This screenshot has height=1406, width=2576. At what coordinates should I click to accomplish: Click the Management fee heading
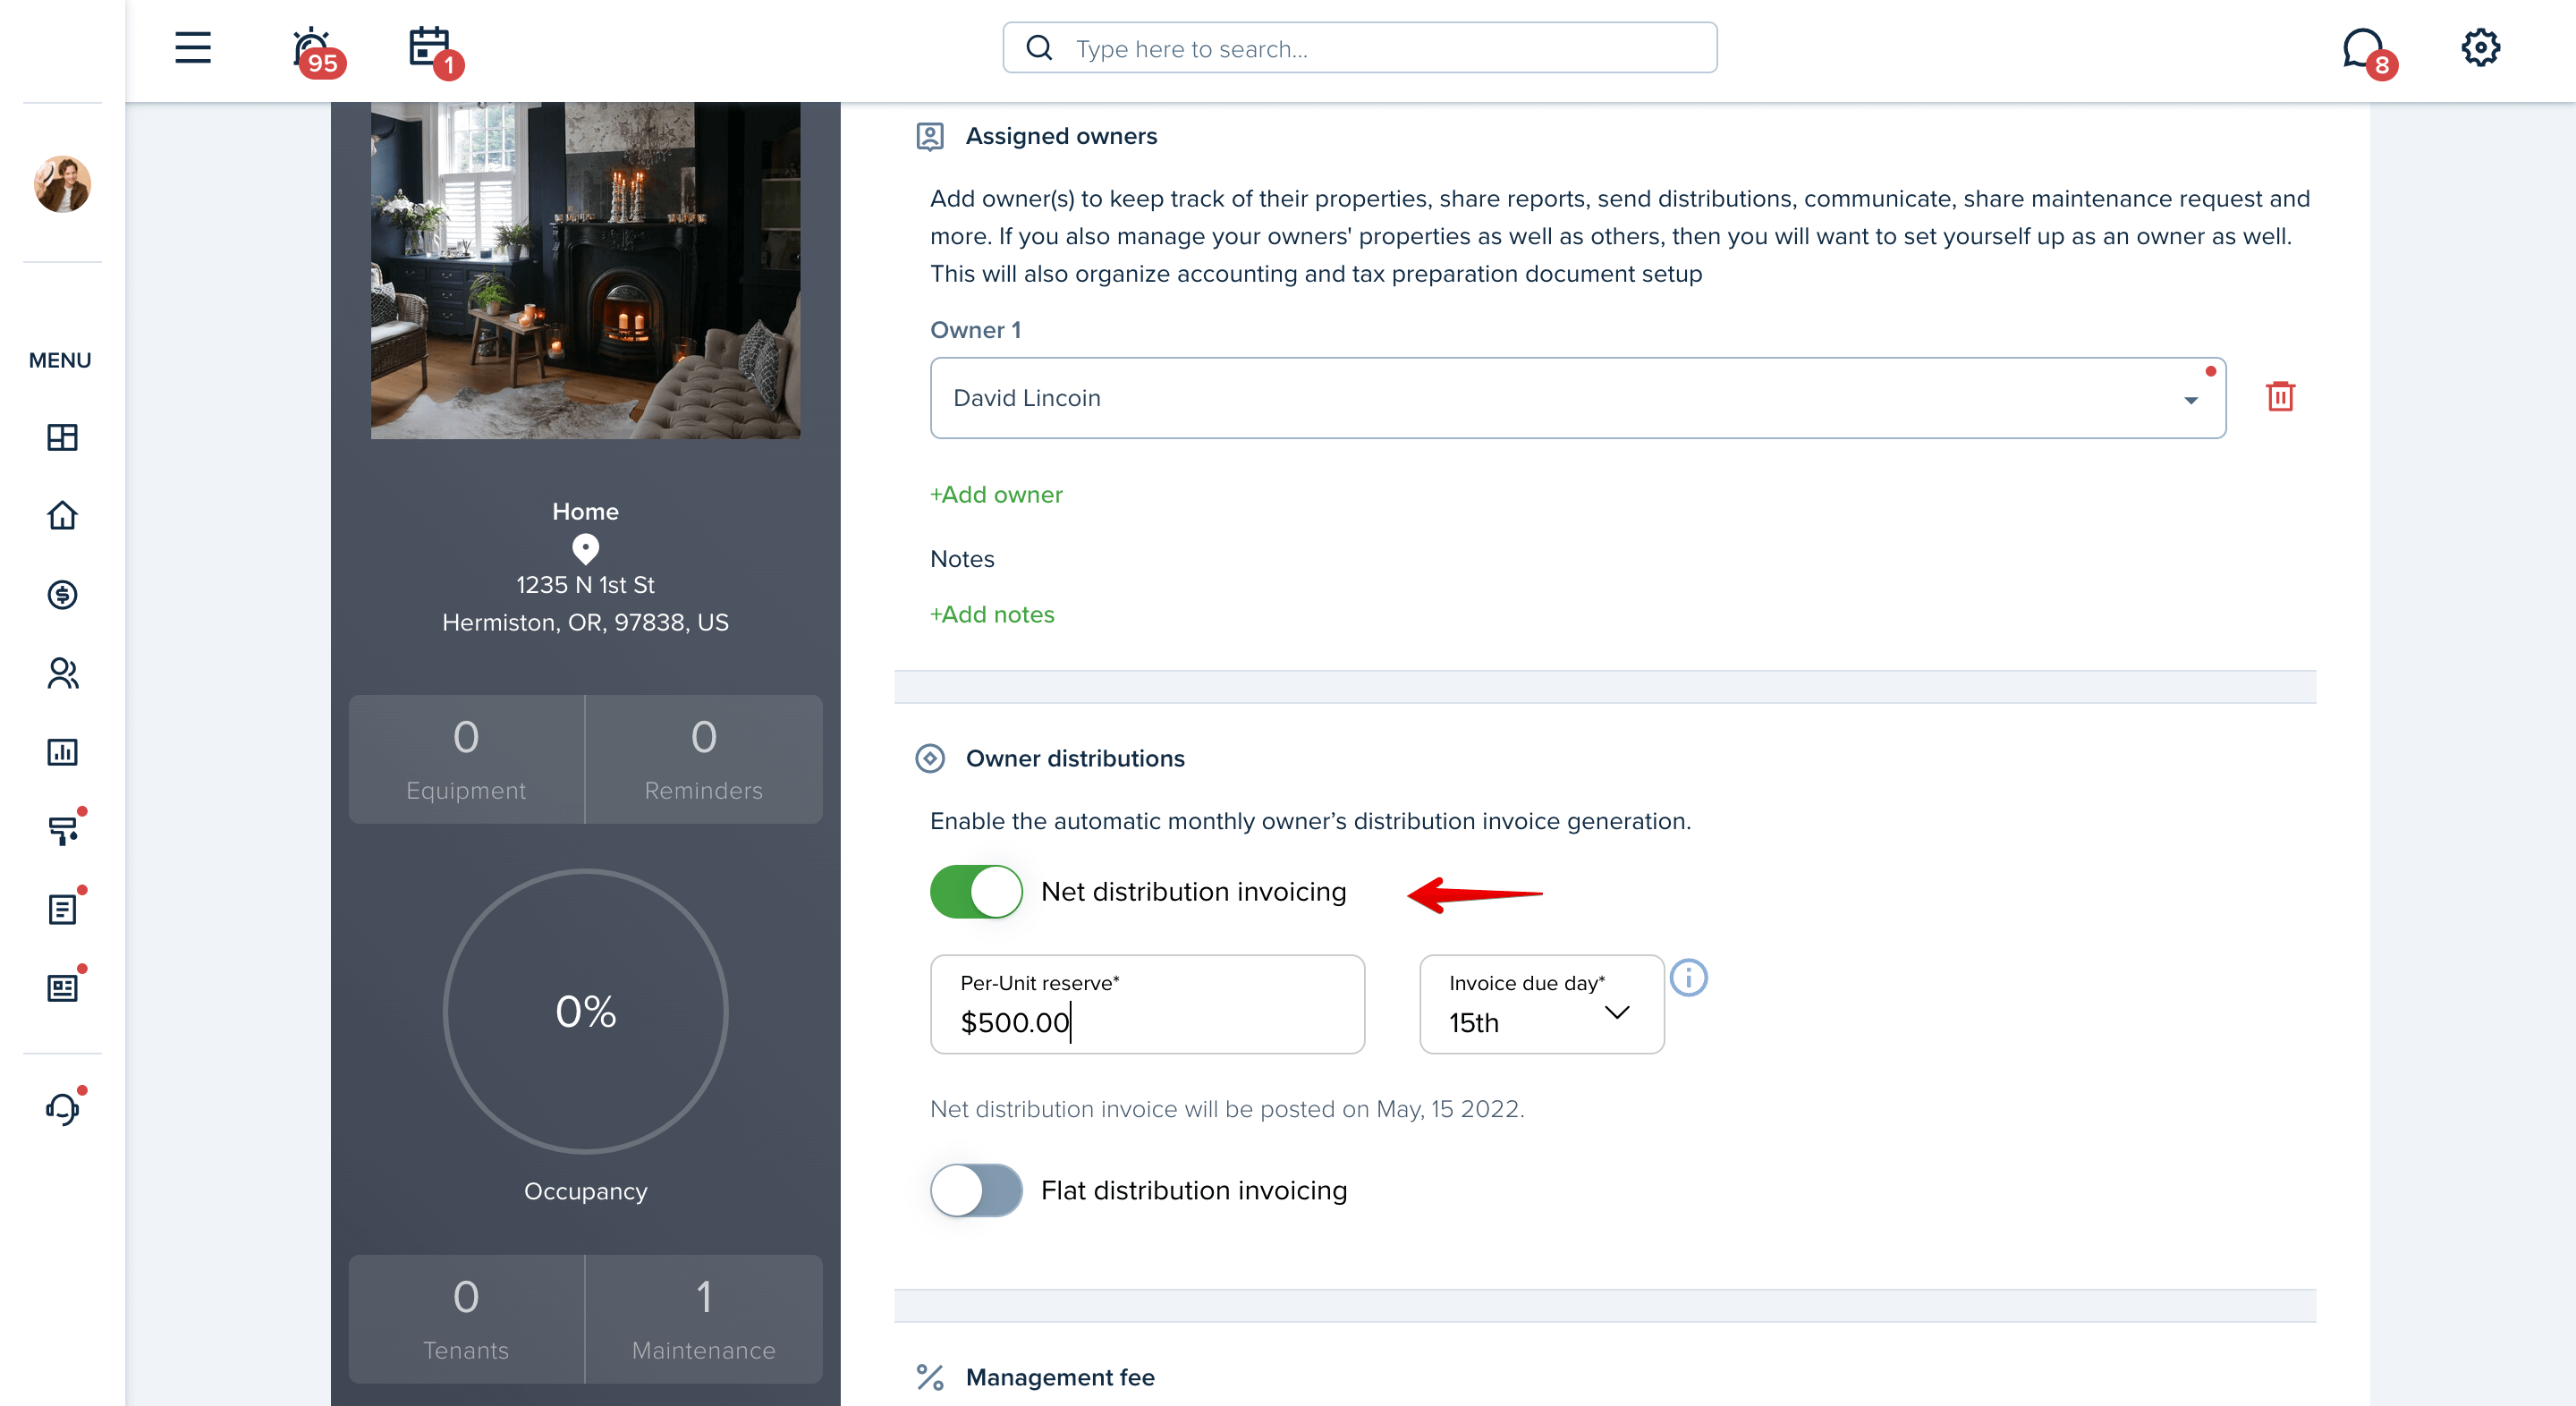coord(1059,1377)
